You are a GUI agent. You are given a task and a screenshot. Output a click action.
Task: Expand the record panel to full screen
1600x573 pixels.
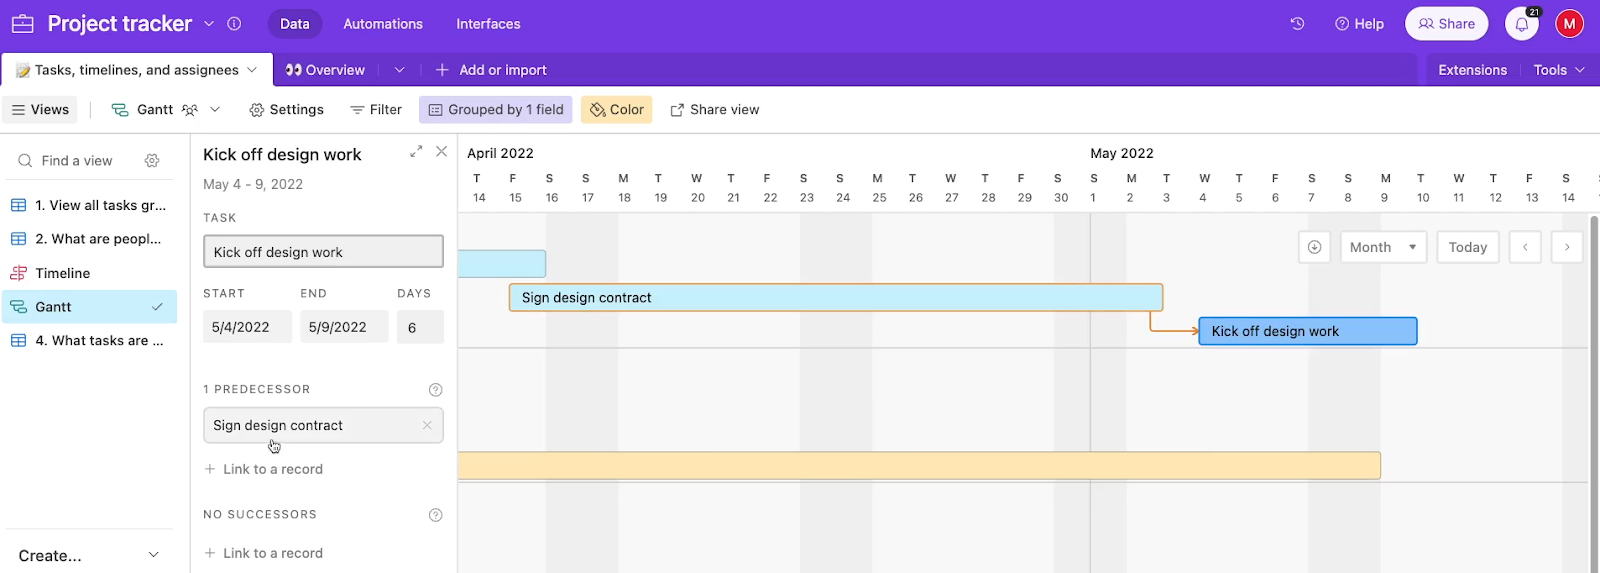point(416,152)
